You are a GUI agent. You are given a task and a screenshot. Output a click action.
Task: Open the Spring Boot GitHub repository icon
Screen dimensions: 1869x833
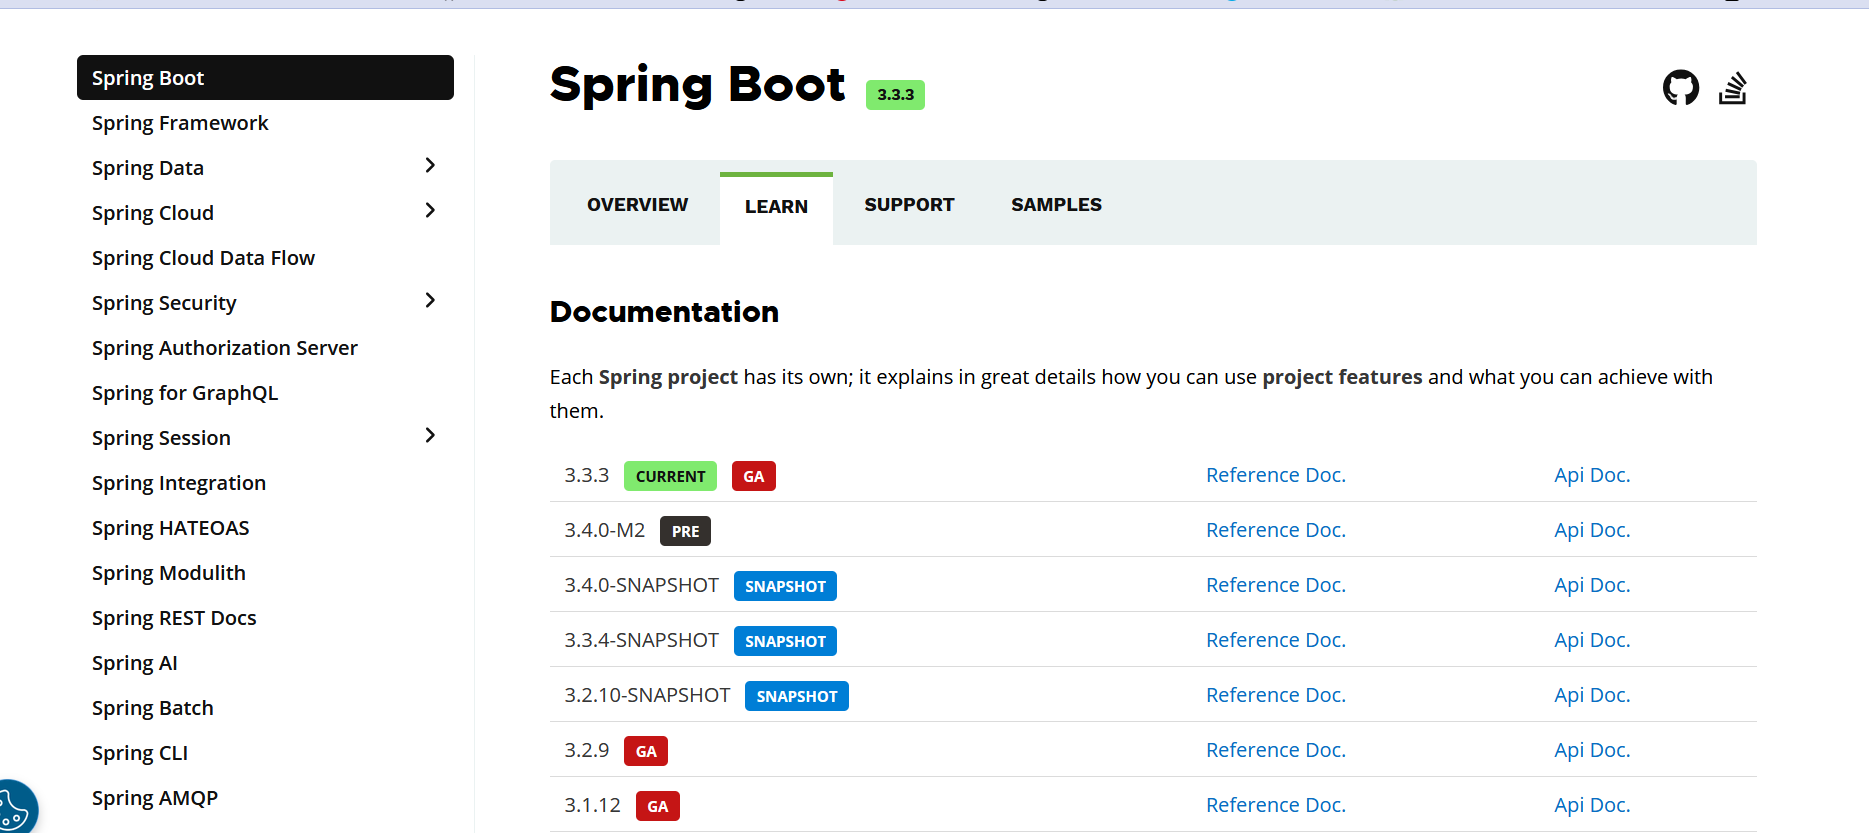tap(1680, 88)
